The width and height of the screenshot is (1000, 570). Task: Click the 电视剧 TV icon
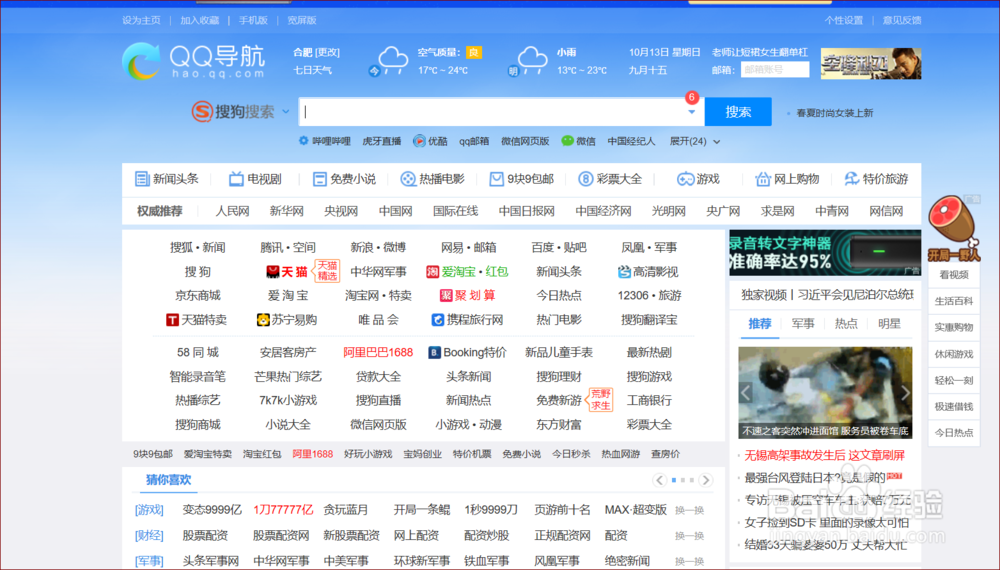tap(236, 179)
